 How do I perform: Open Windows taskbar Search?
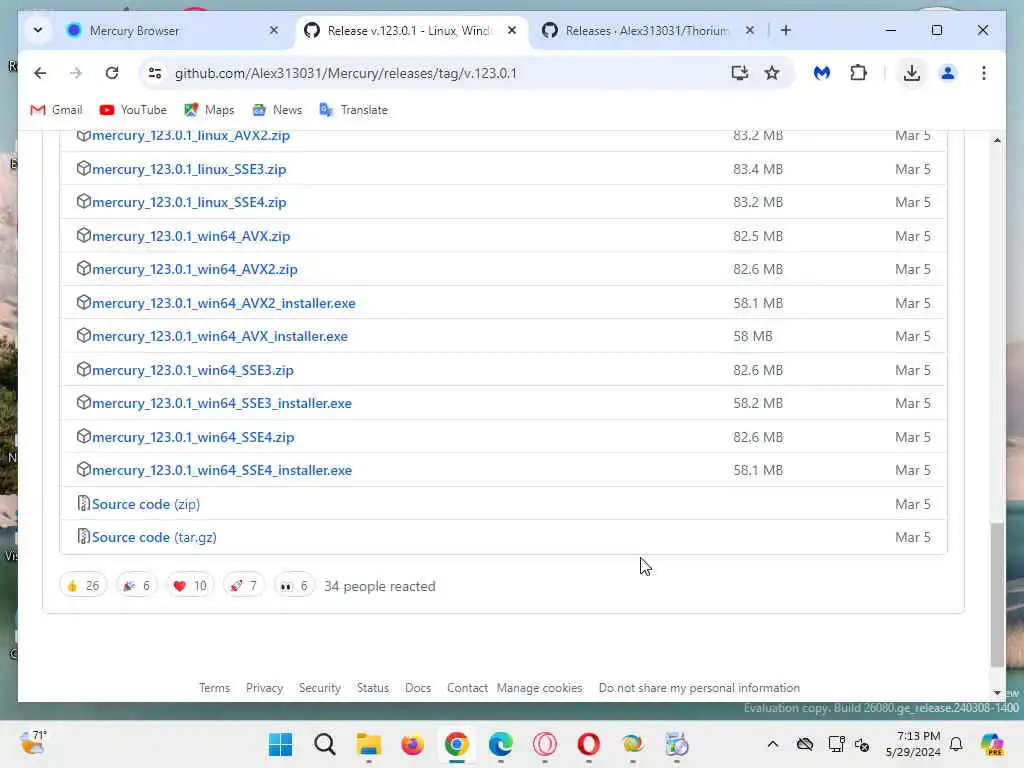[x=325, y=744]
